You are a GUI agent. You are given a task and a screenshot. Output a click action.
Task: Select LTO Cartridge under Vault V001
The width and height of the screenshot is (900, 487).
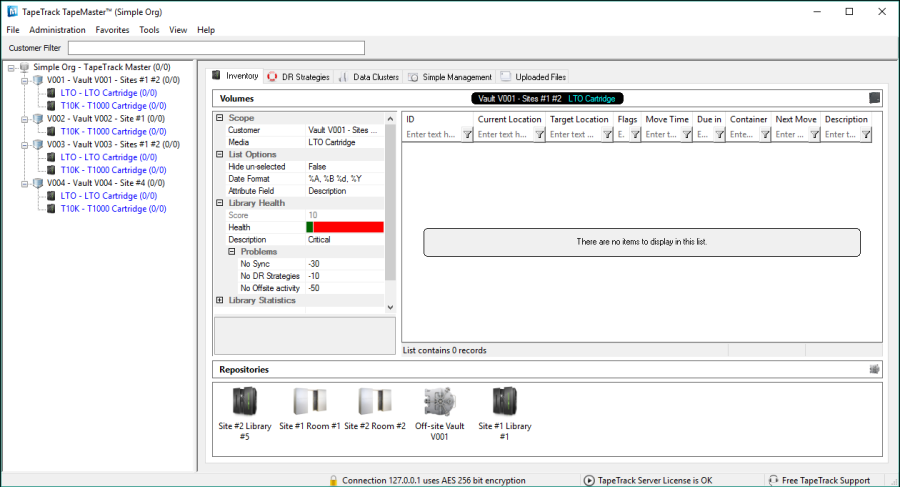tap(108, 92)
